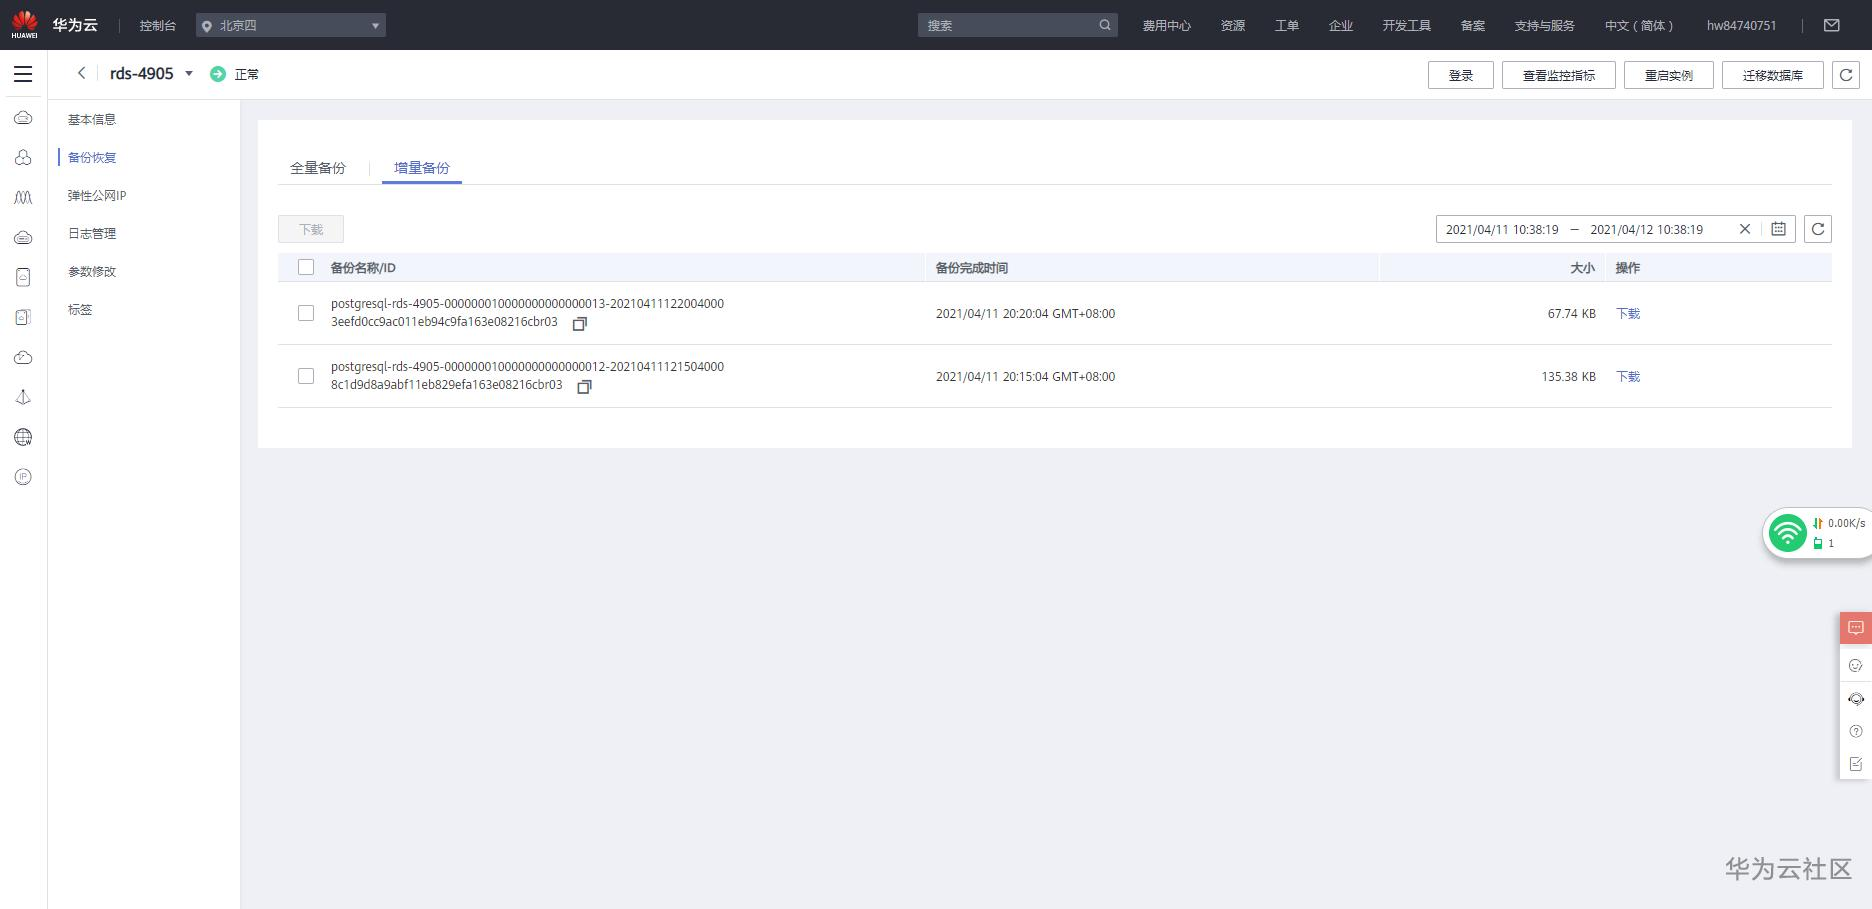The width and height of the screenshot is (1872, 909).
Task: Open the 北京四 region dropdown
Action: (x=291, y=25)
